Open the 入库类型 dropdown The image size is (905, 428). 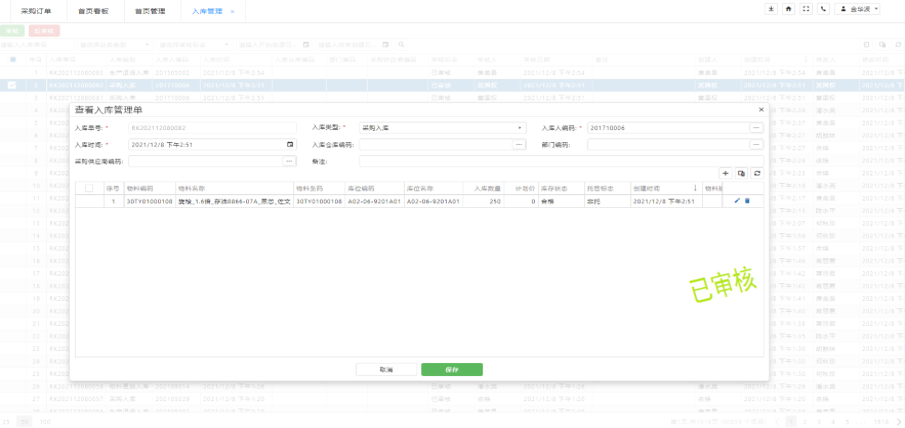(443, 128)
